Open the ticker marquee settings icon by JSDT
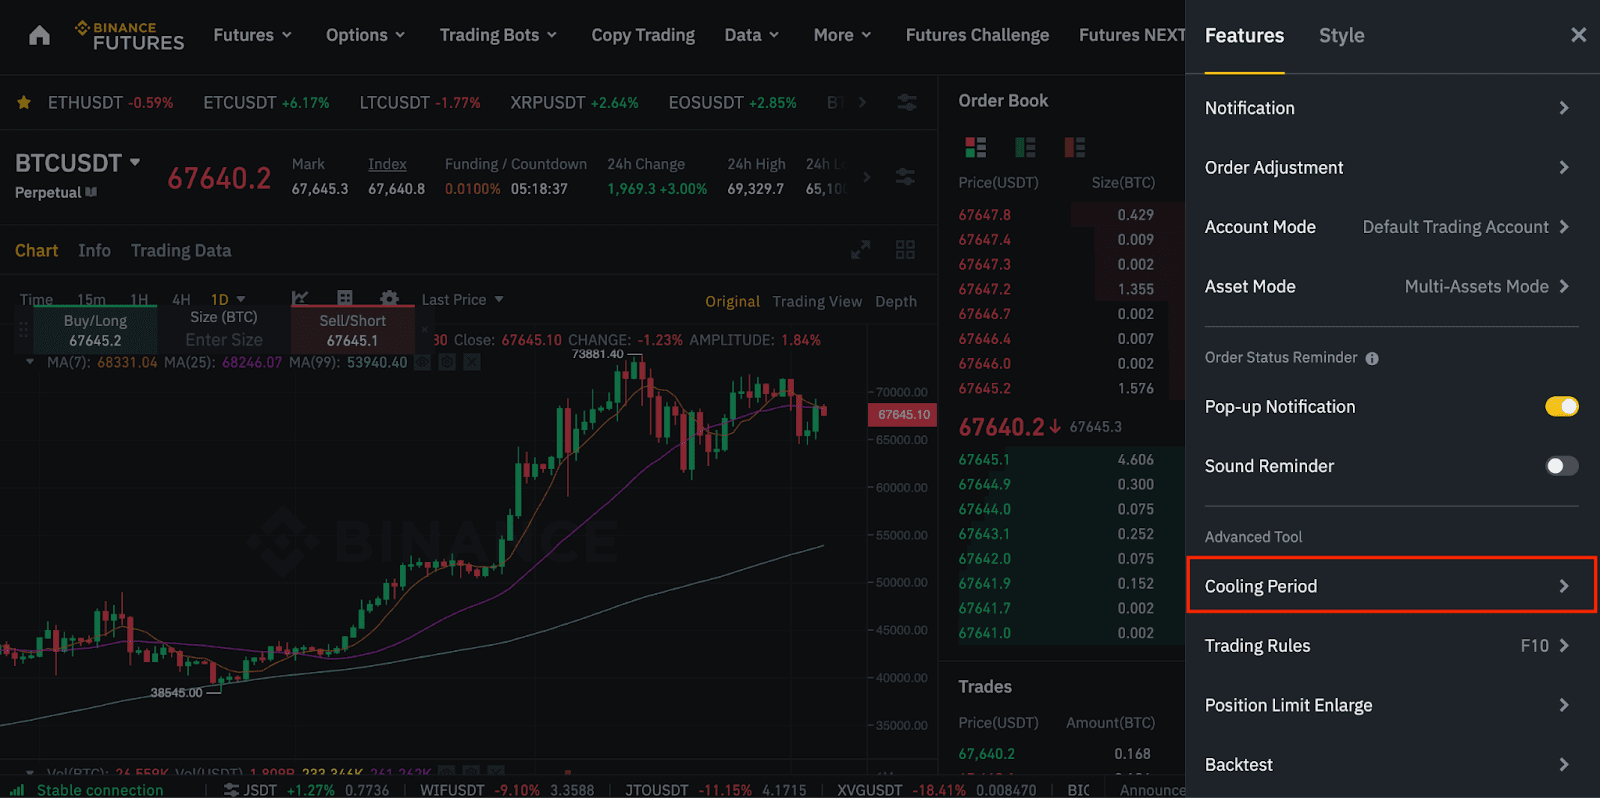The height and width of the screenshot is (798, 1600). pyautogui.click(x=232, y=790)
